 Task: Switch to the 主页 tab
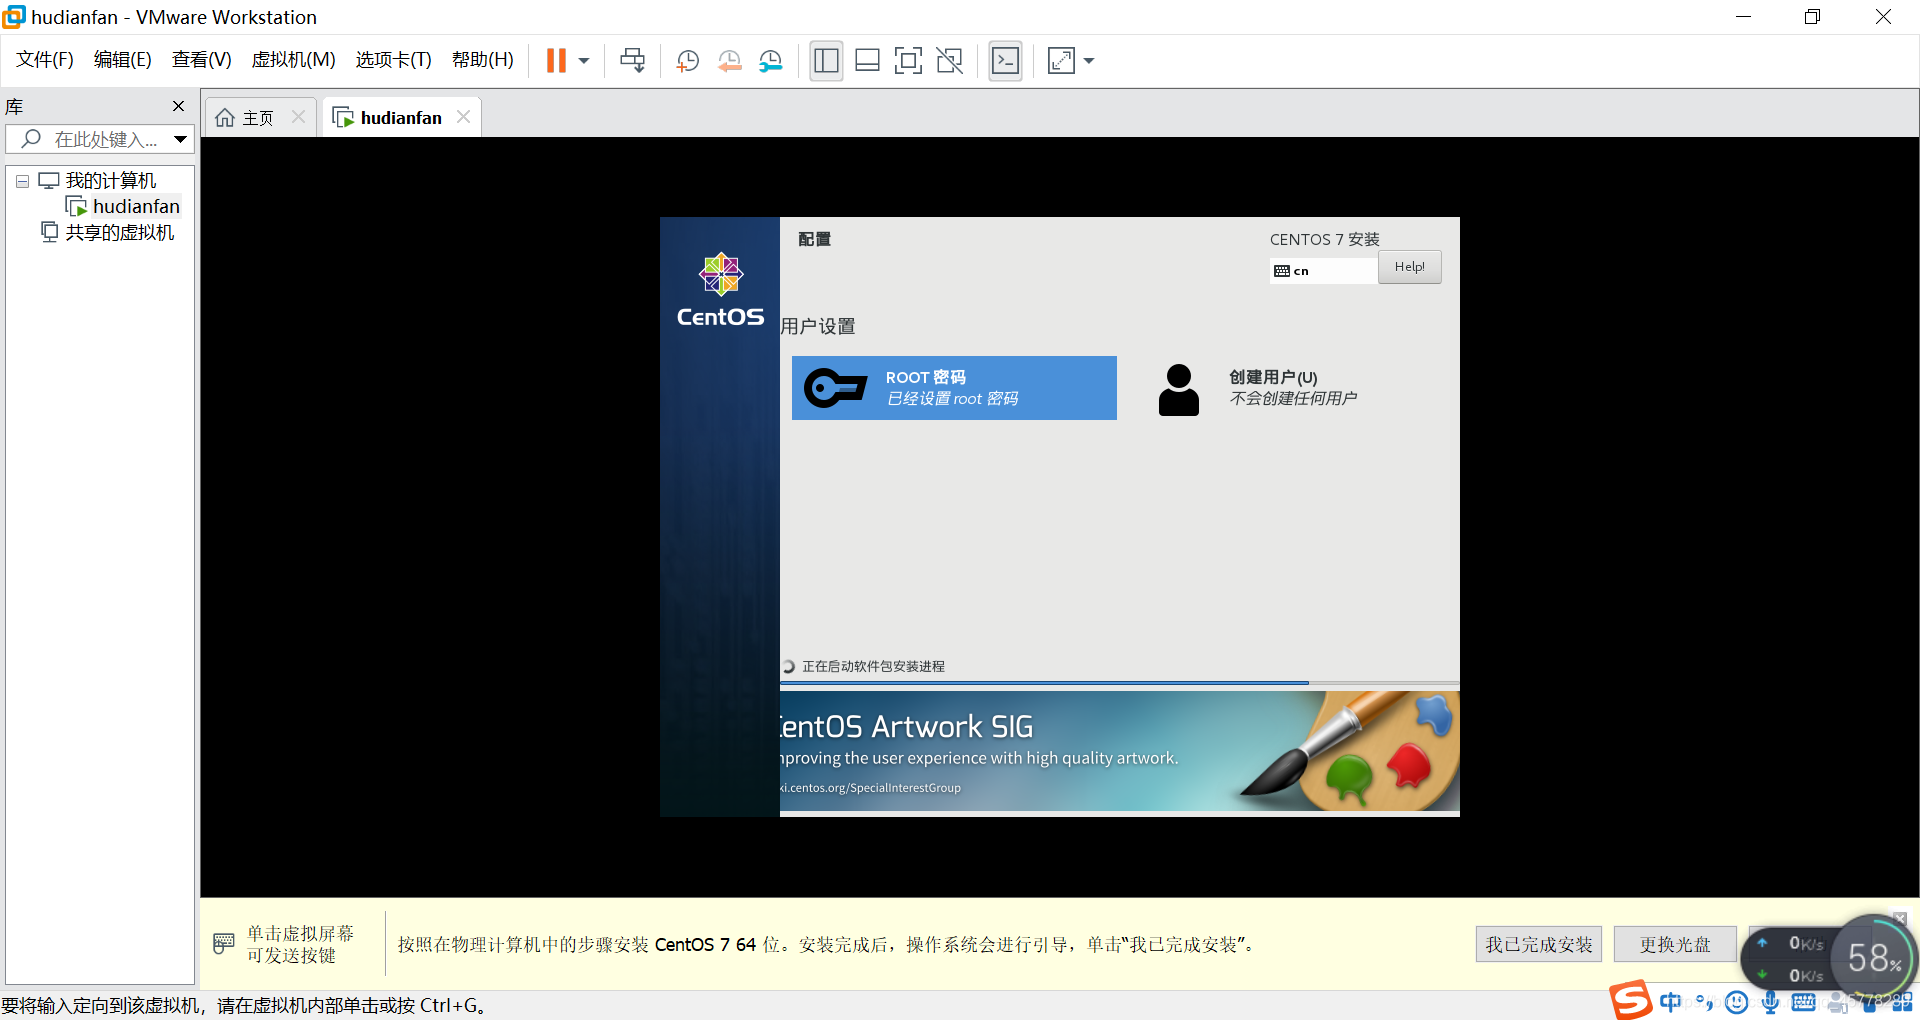(258, 118)
